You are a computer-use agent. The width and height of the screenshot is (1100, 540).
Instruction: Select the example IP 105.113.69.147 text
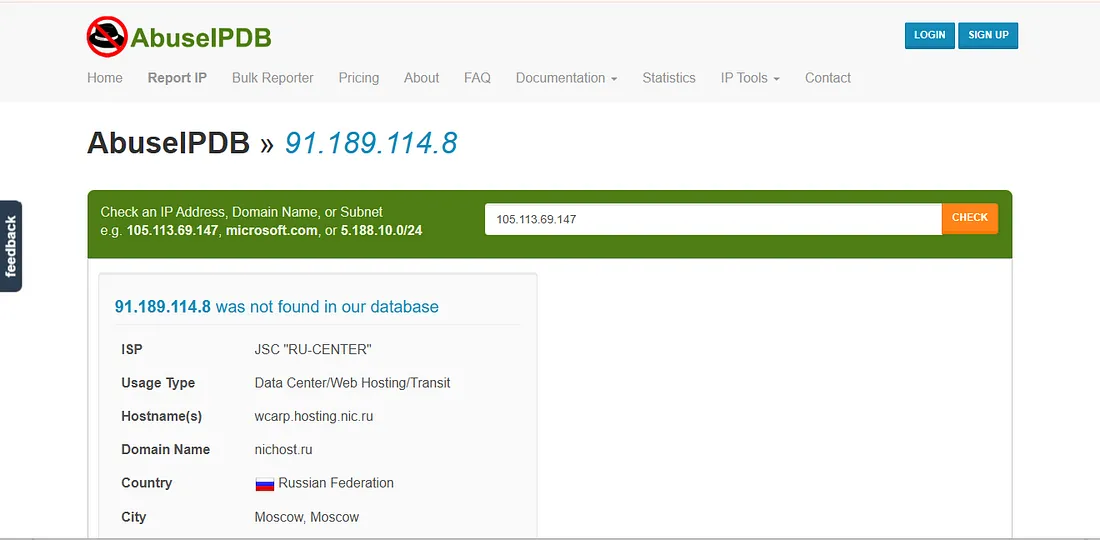[x=173, y=230]
